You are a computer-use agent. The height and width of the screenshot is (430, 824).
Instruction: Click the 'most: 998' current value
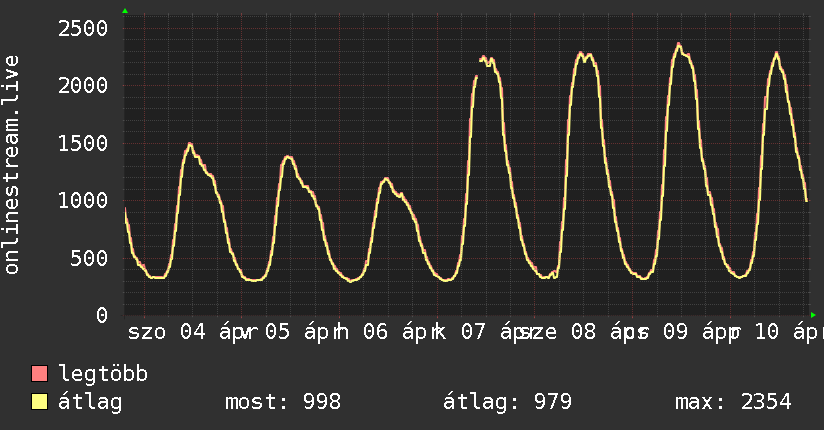(283, 402)
